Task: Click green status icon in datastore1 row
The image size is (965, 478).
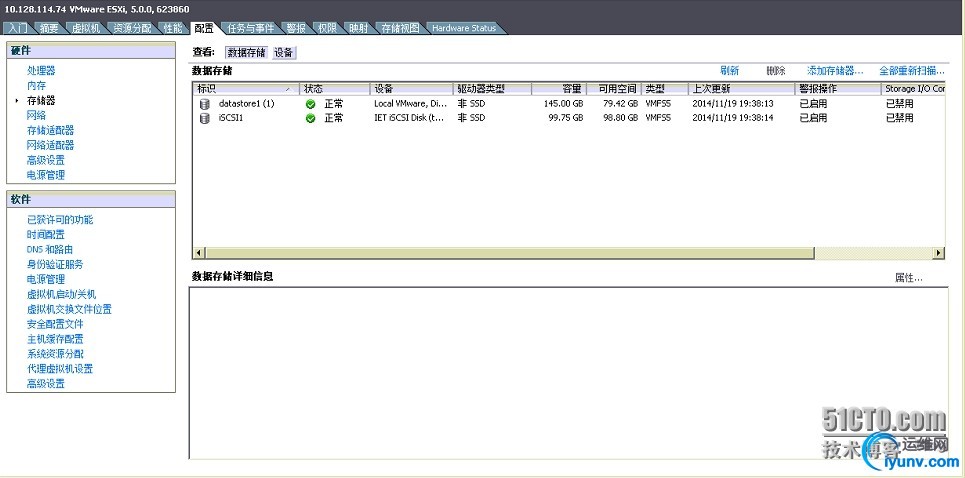Action: [x=311, y=104]
